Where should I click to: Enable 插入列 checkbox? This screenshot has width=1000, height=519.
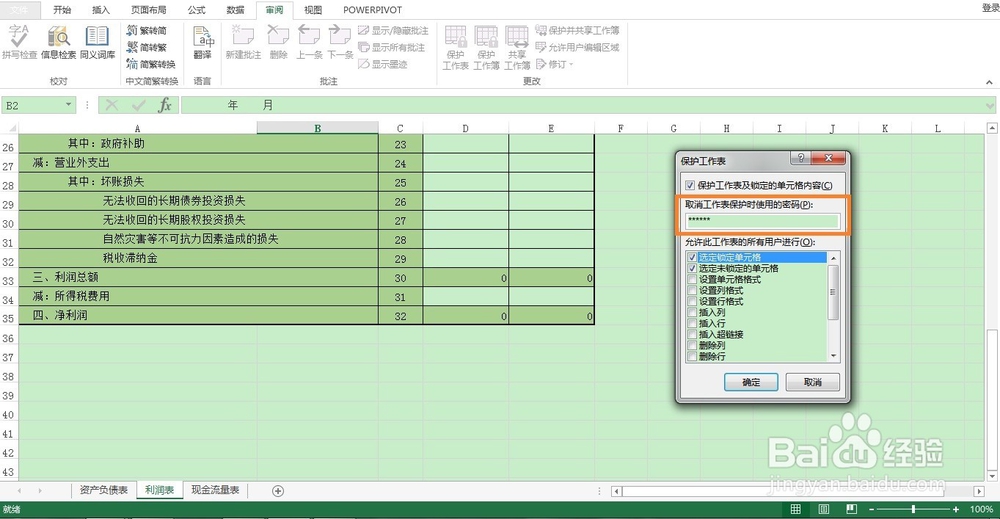tap(691, 312)
